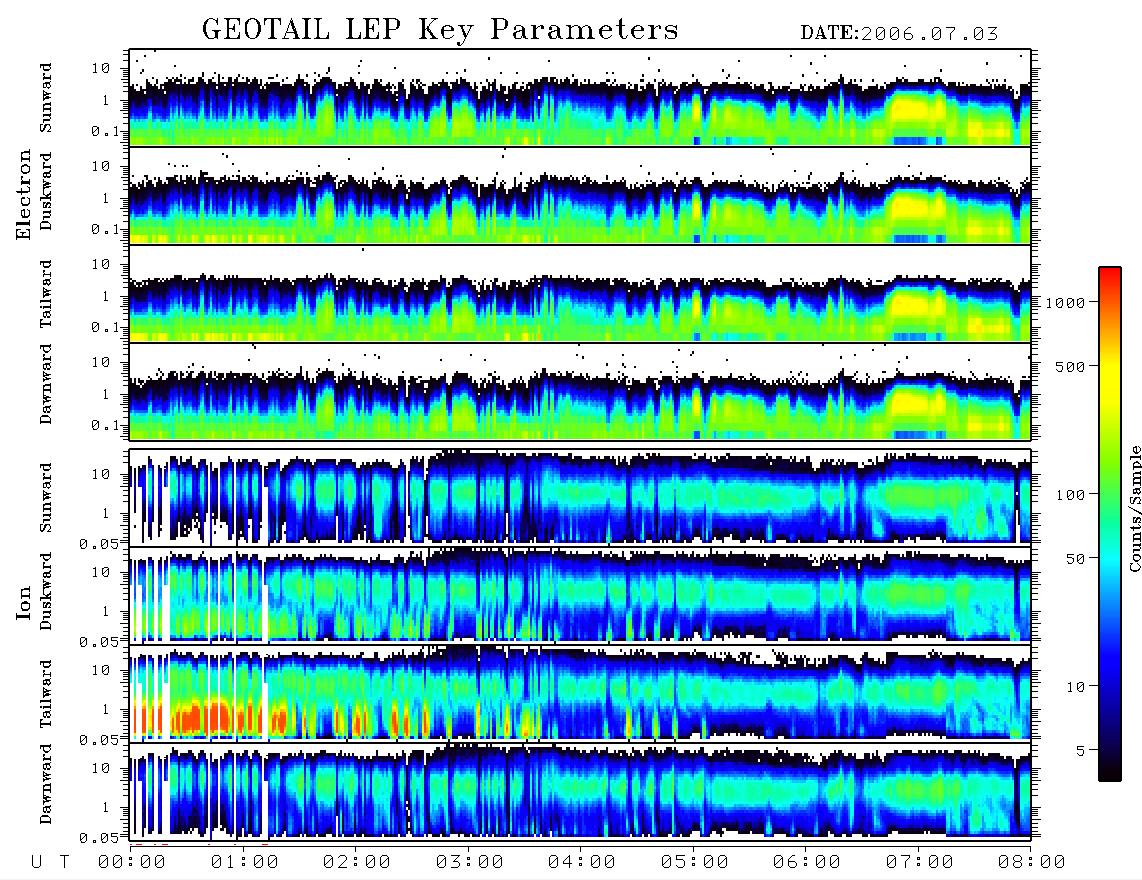Click the Ion Tailward spectrogram panel
Image resolution: width=1142 pixels, height=880 pixels.
(x=580, y=693)
